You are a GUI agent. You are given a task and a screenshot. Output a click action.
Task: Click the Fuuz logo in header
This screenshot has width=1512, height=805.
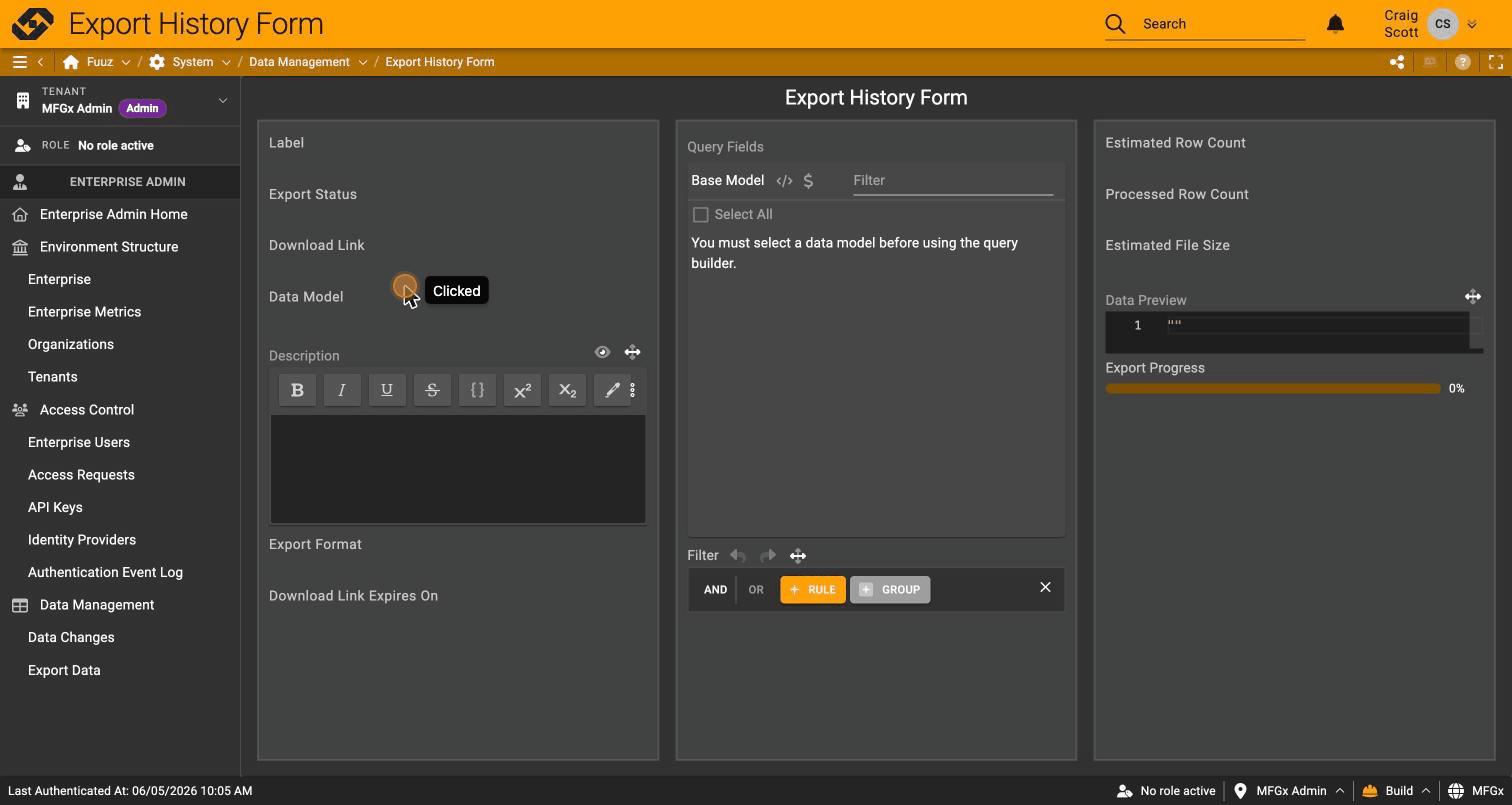tap(32, 23)
